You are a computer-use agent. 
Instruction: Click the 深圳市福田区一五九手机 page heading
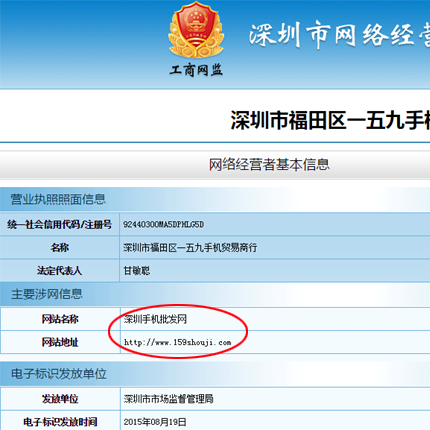(330, 120)
